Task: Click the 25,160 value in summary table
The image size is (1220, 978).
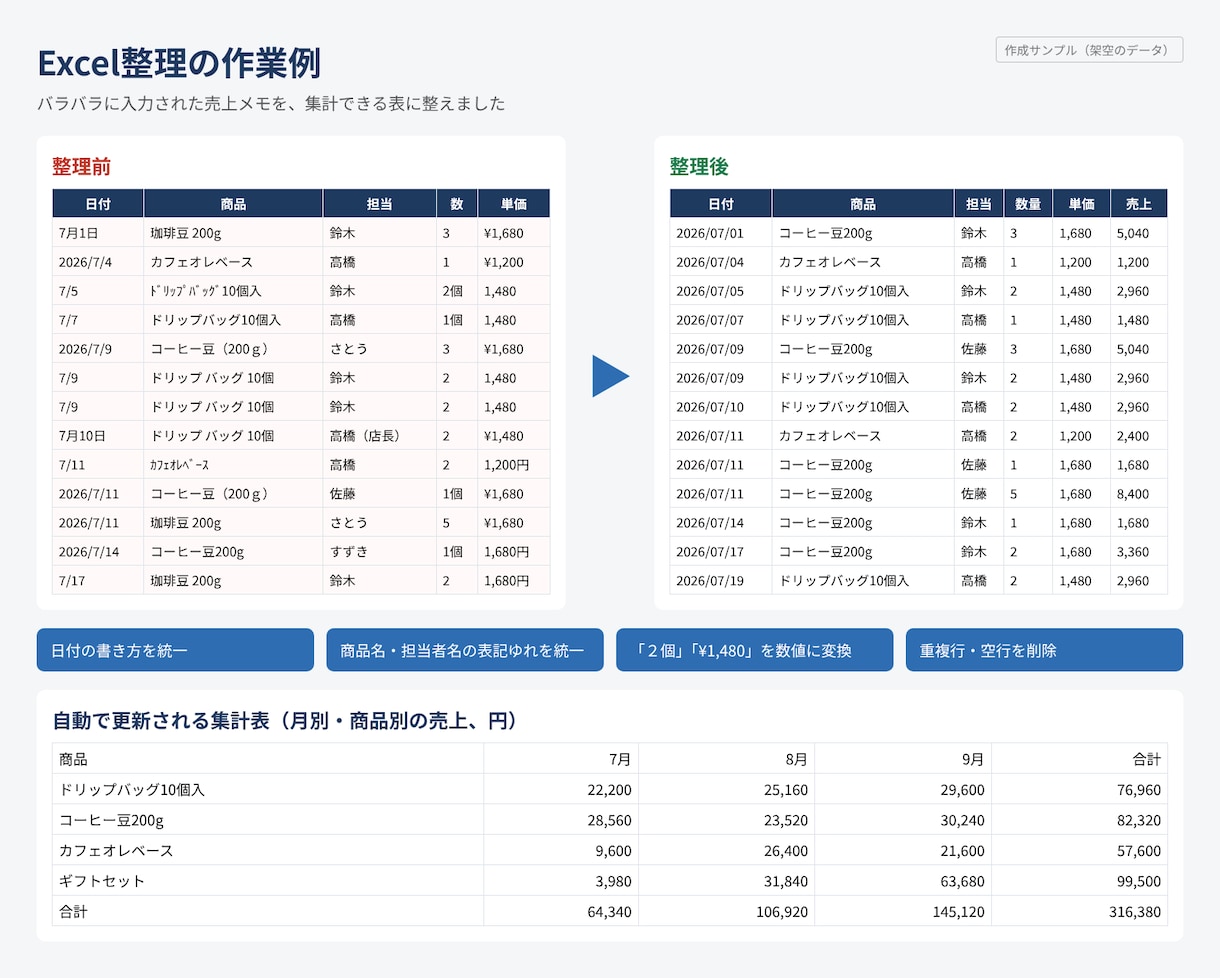Action: click(x=727, y=790)
